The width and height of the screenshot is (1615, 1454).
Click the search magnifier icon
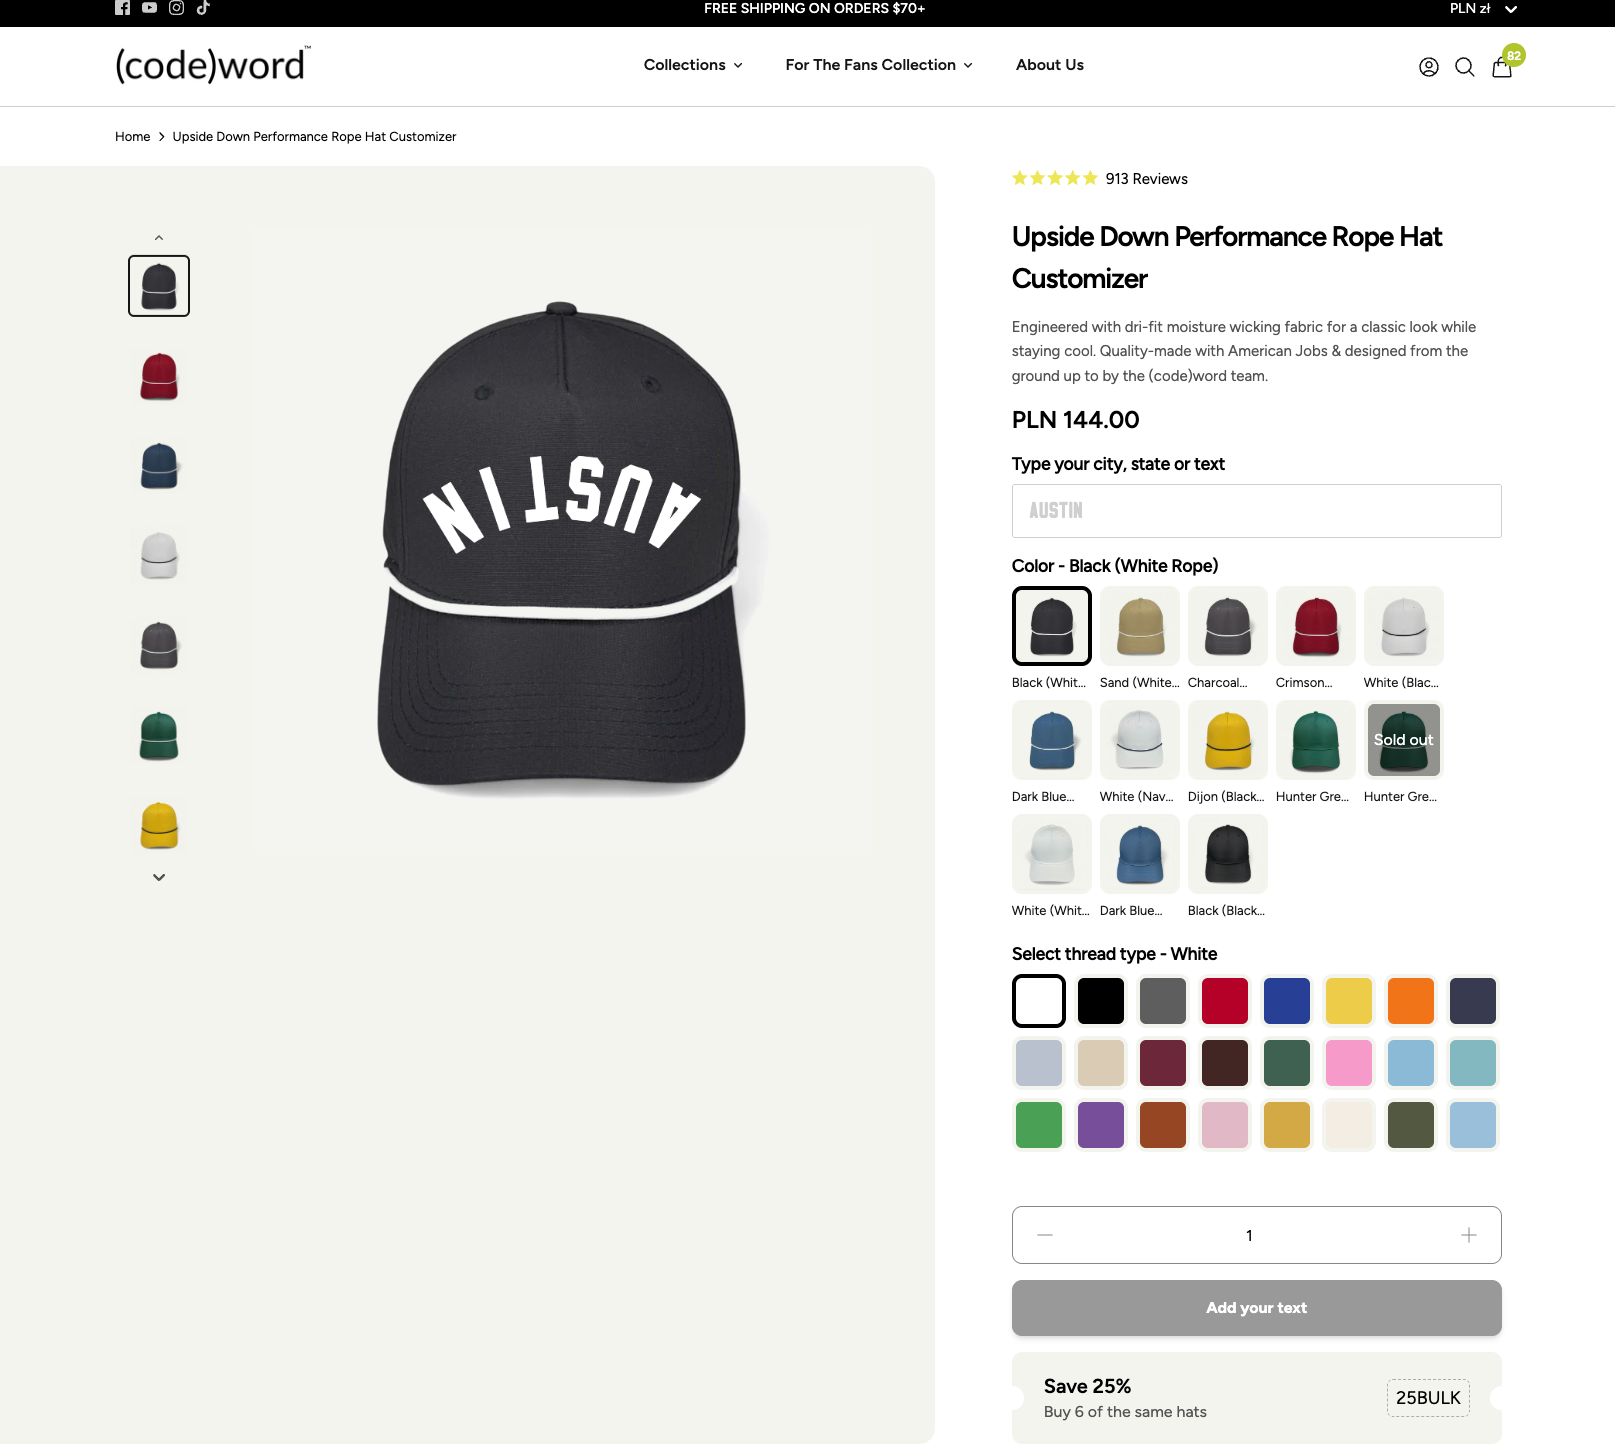pos(1464,67)
